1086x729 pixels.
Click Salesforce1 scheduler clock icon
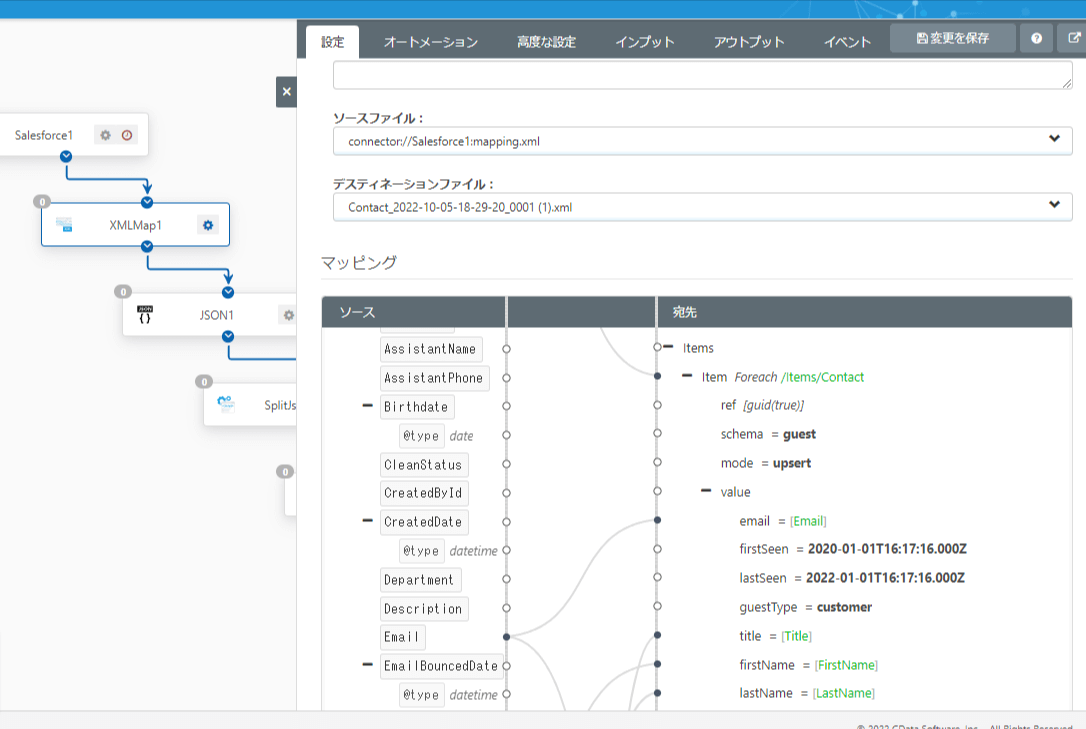pos(127,135)
